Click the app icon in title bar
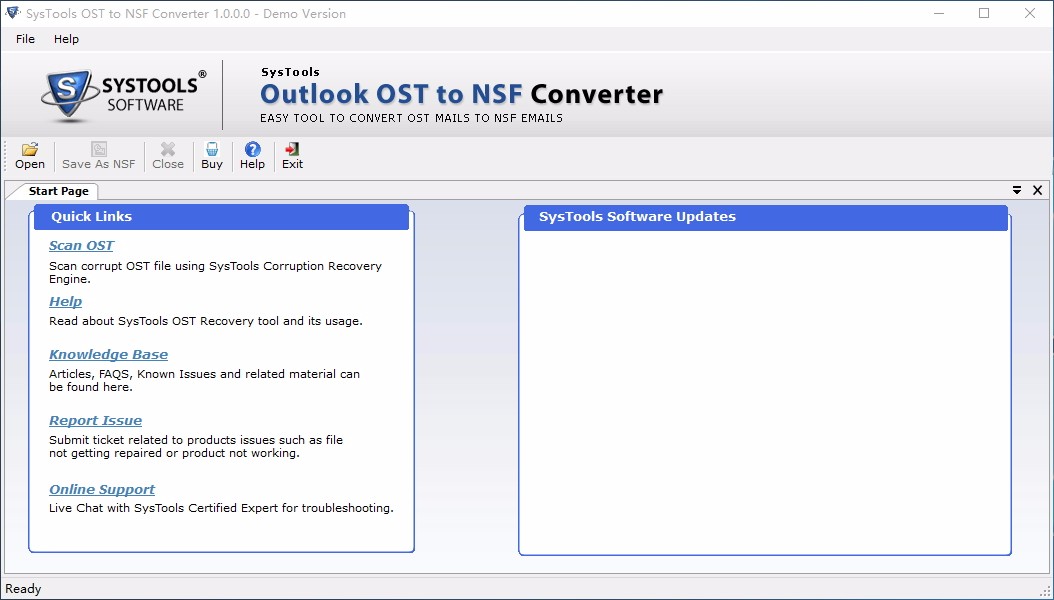Screen dimensions: 1054x600 (12, 13)
